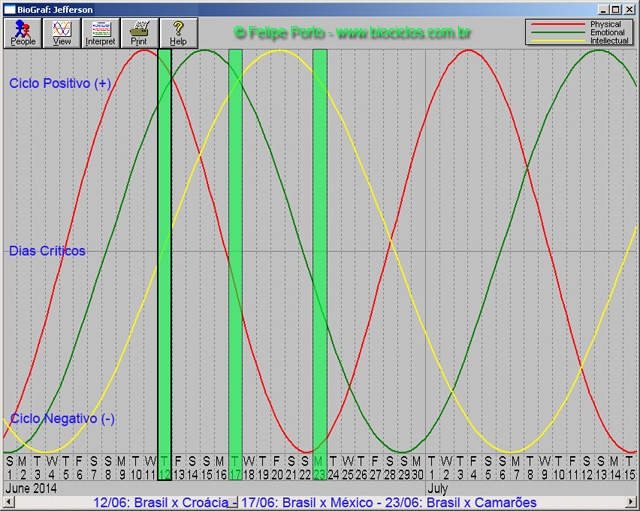Click the BioGraf window system icon
Screen dimensions: 640x511
click(9, 10)
